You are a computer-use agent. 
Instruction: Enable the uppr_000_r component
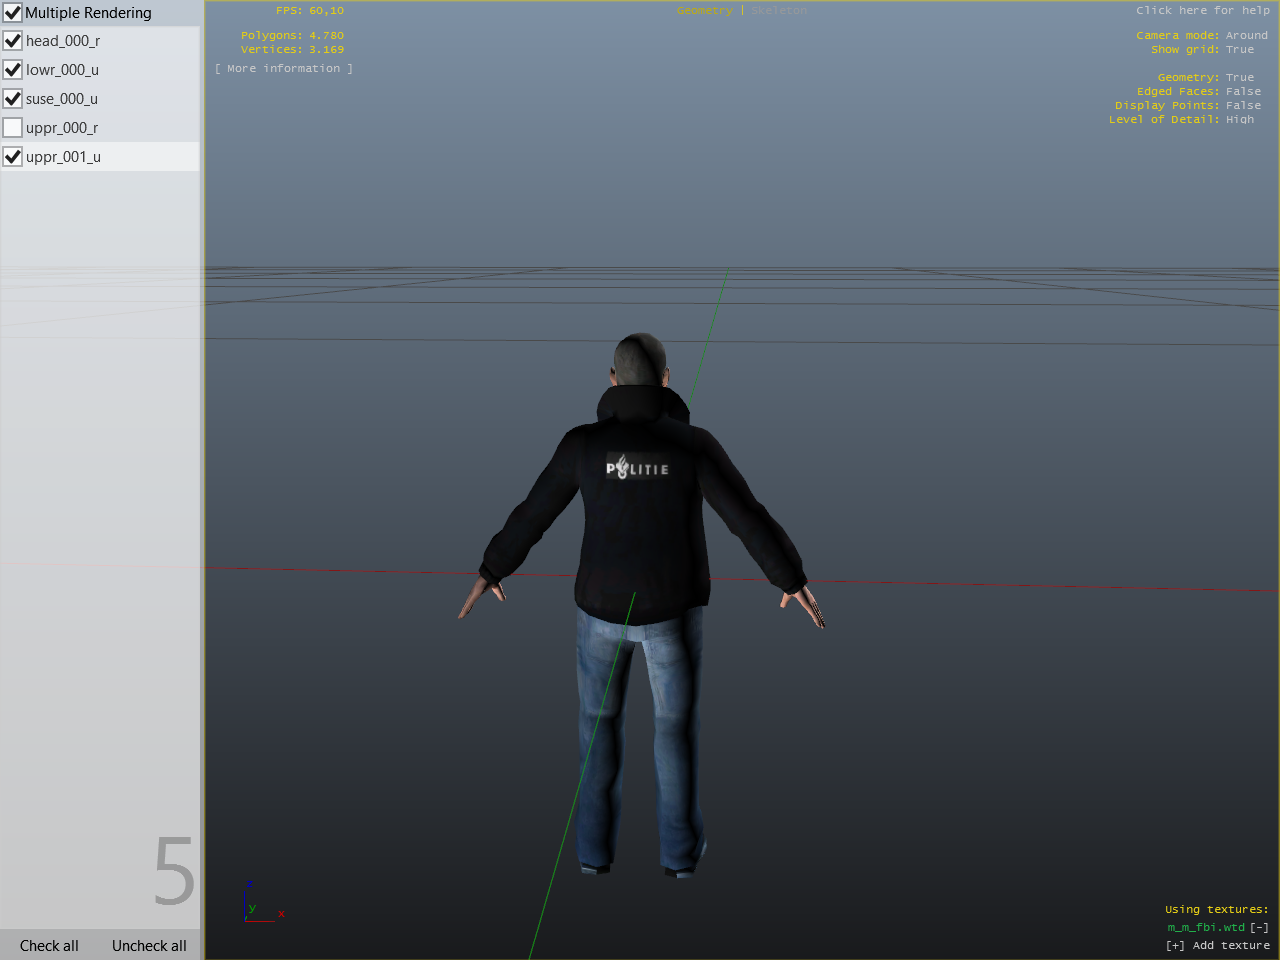click(13, 128)
